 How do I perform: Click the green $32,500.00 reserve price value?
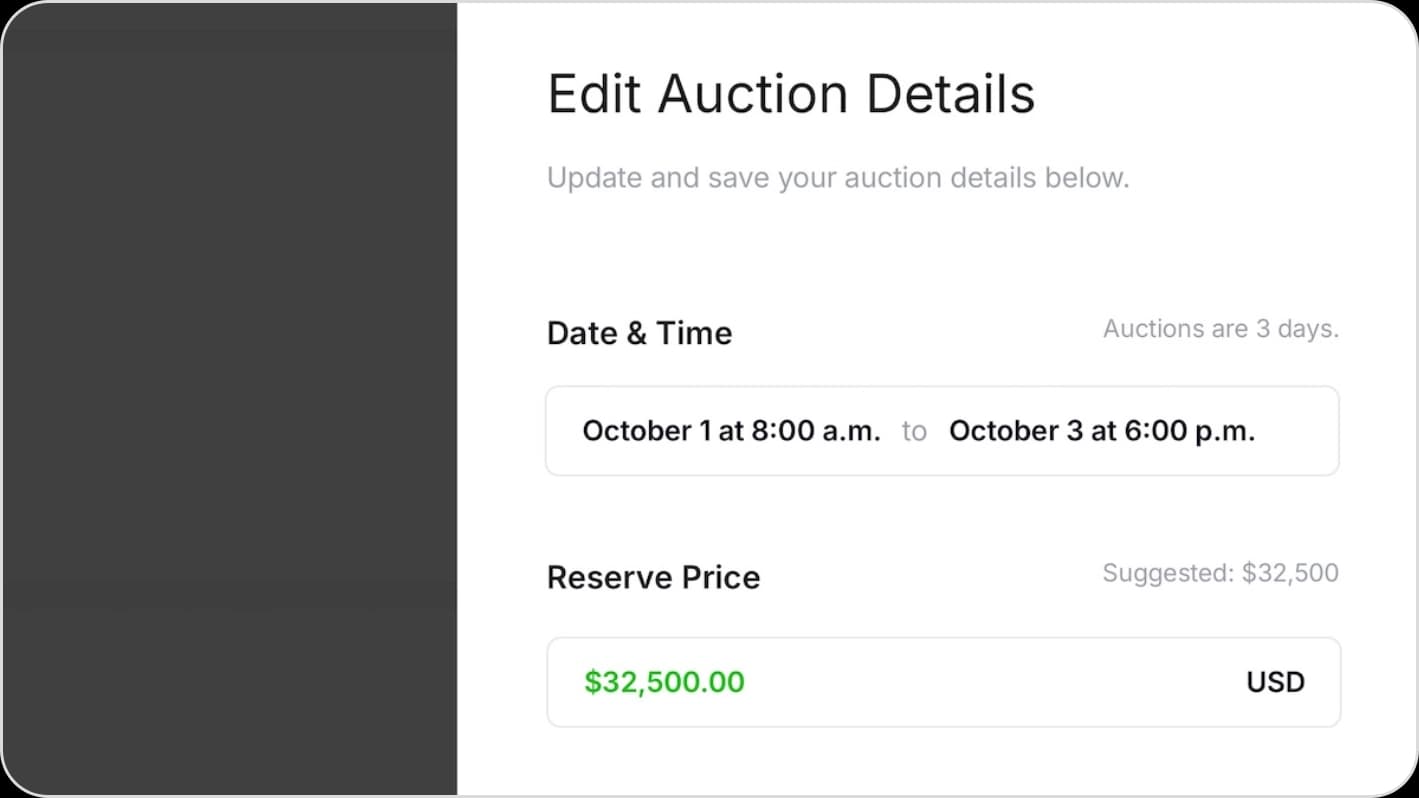(664, 682)
